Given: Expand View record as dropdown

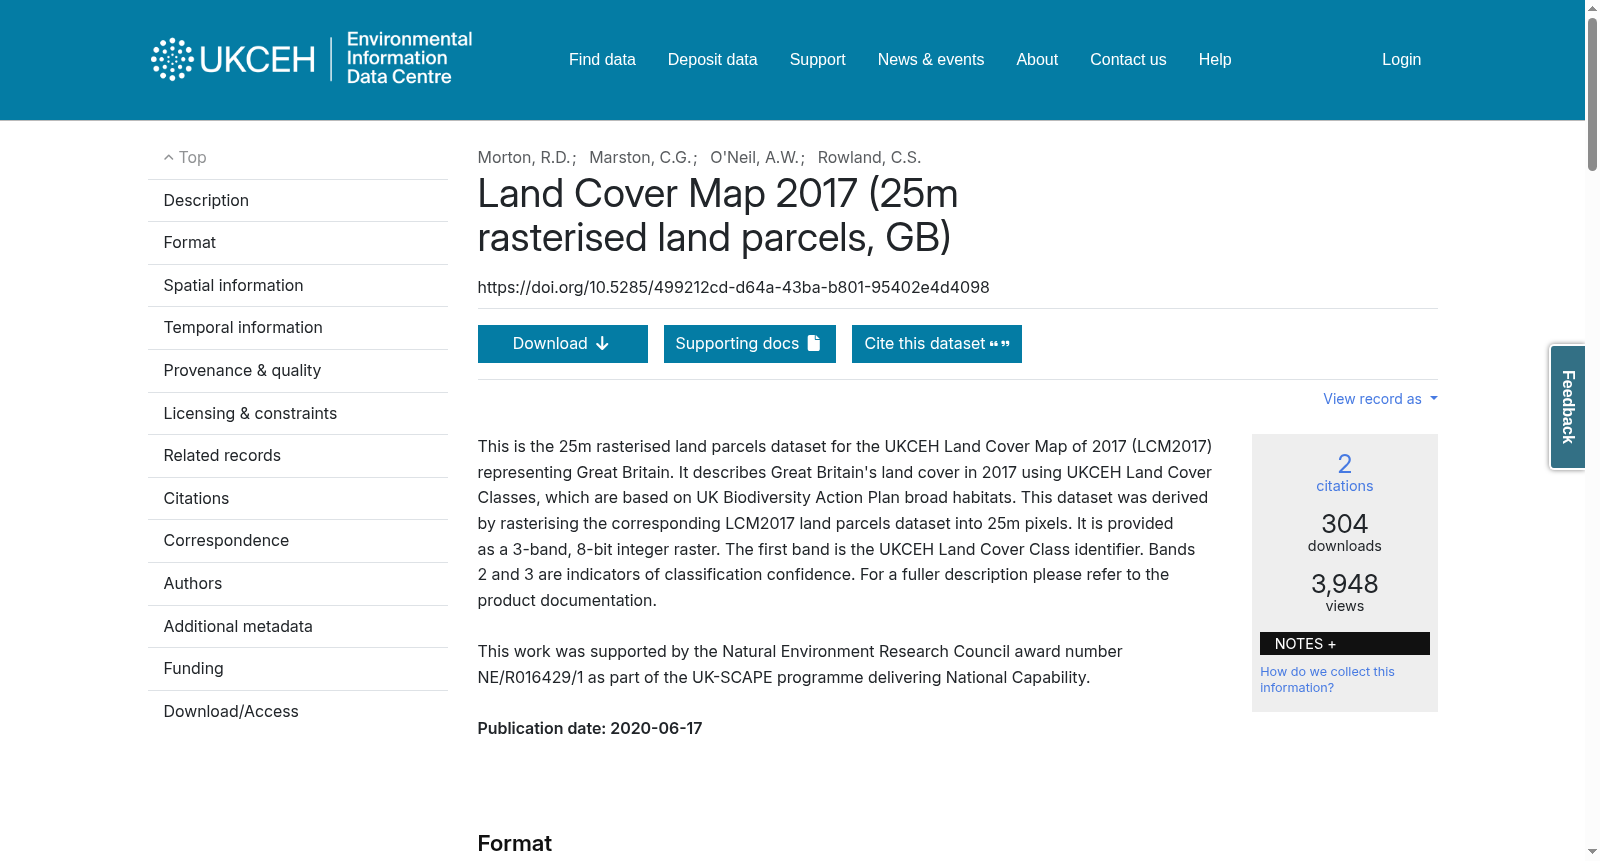Looking at the screenshot, I should tap(1380, 399).
